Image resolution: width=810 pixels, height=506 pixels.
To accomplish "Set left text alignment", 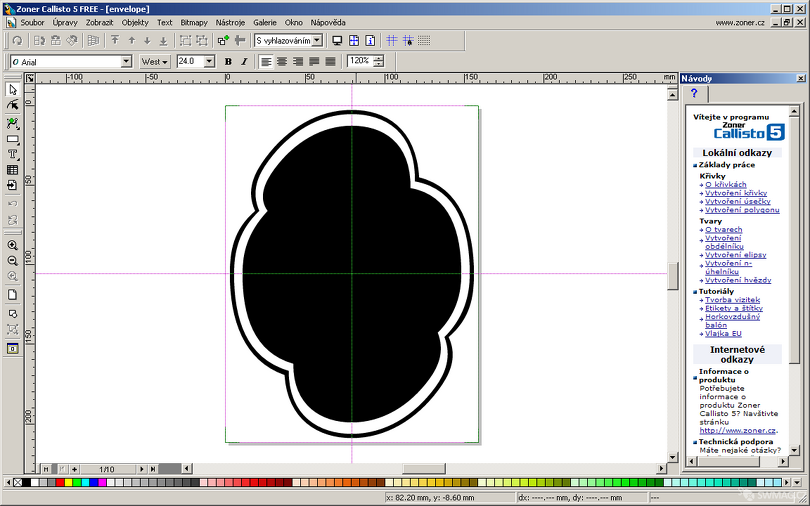I will point(266,62).
